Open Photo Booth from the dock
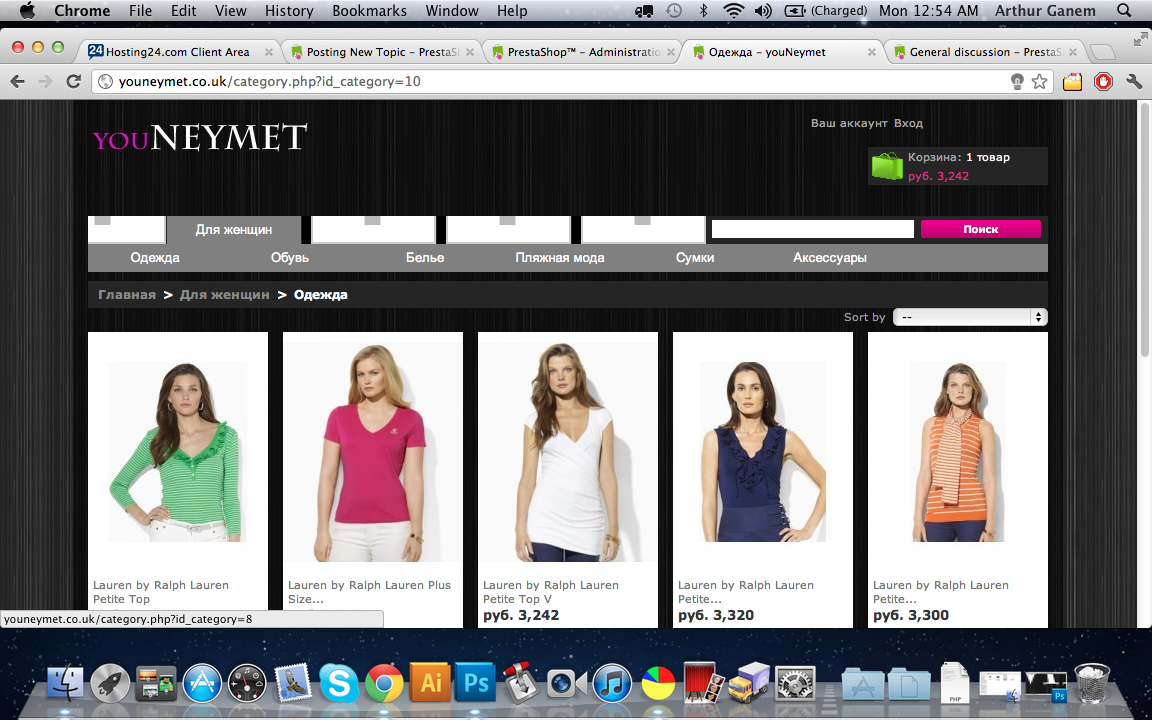 704,682
